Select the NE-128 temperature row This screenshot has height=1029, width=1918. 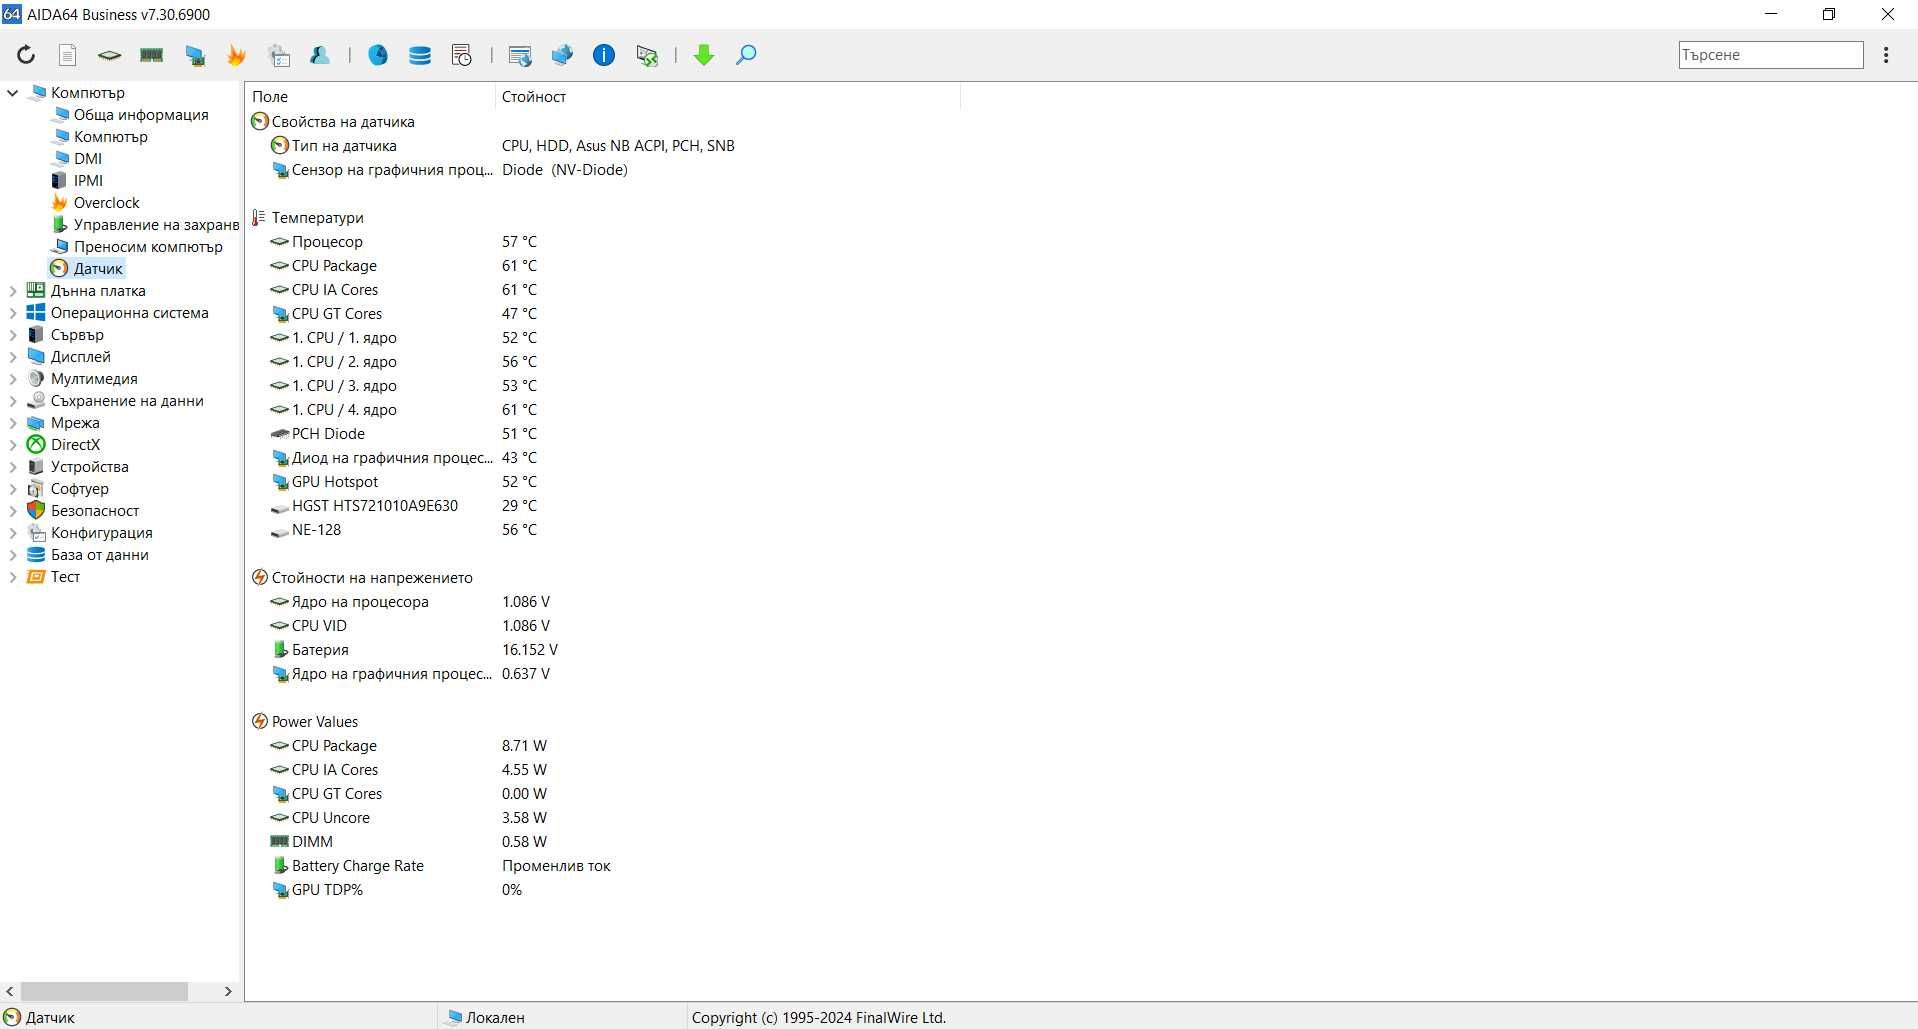tap(403, 530)
